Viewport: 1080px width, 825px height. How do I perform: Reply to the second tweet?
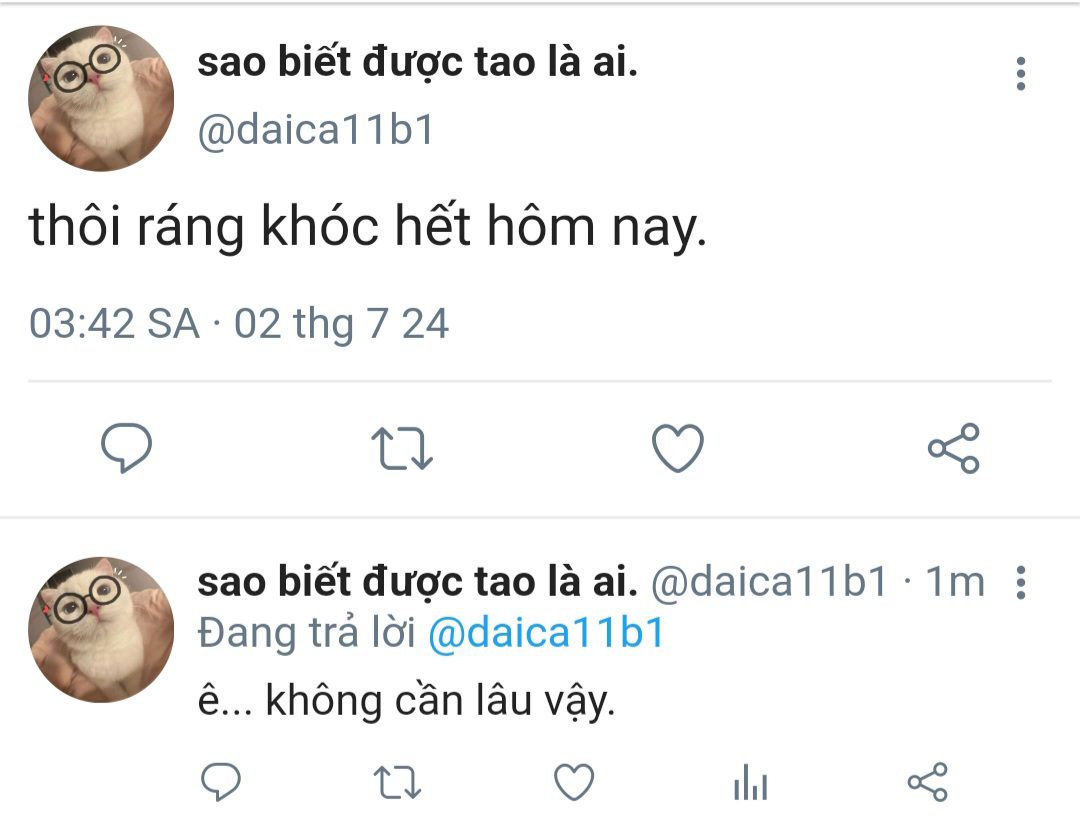(220, 782)
